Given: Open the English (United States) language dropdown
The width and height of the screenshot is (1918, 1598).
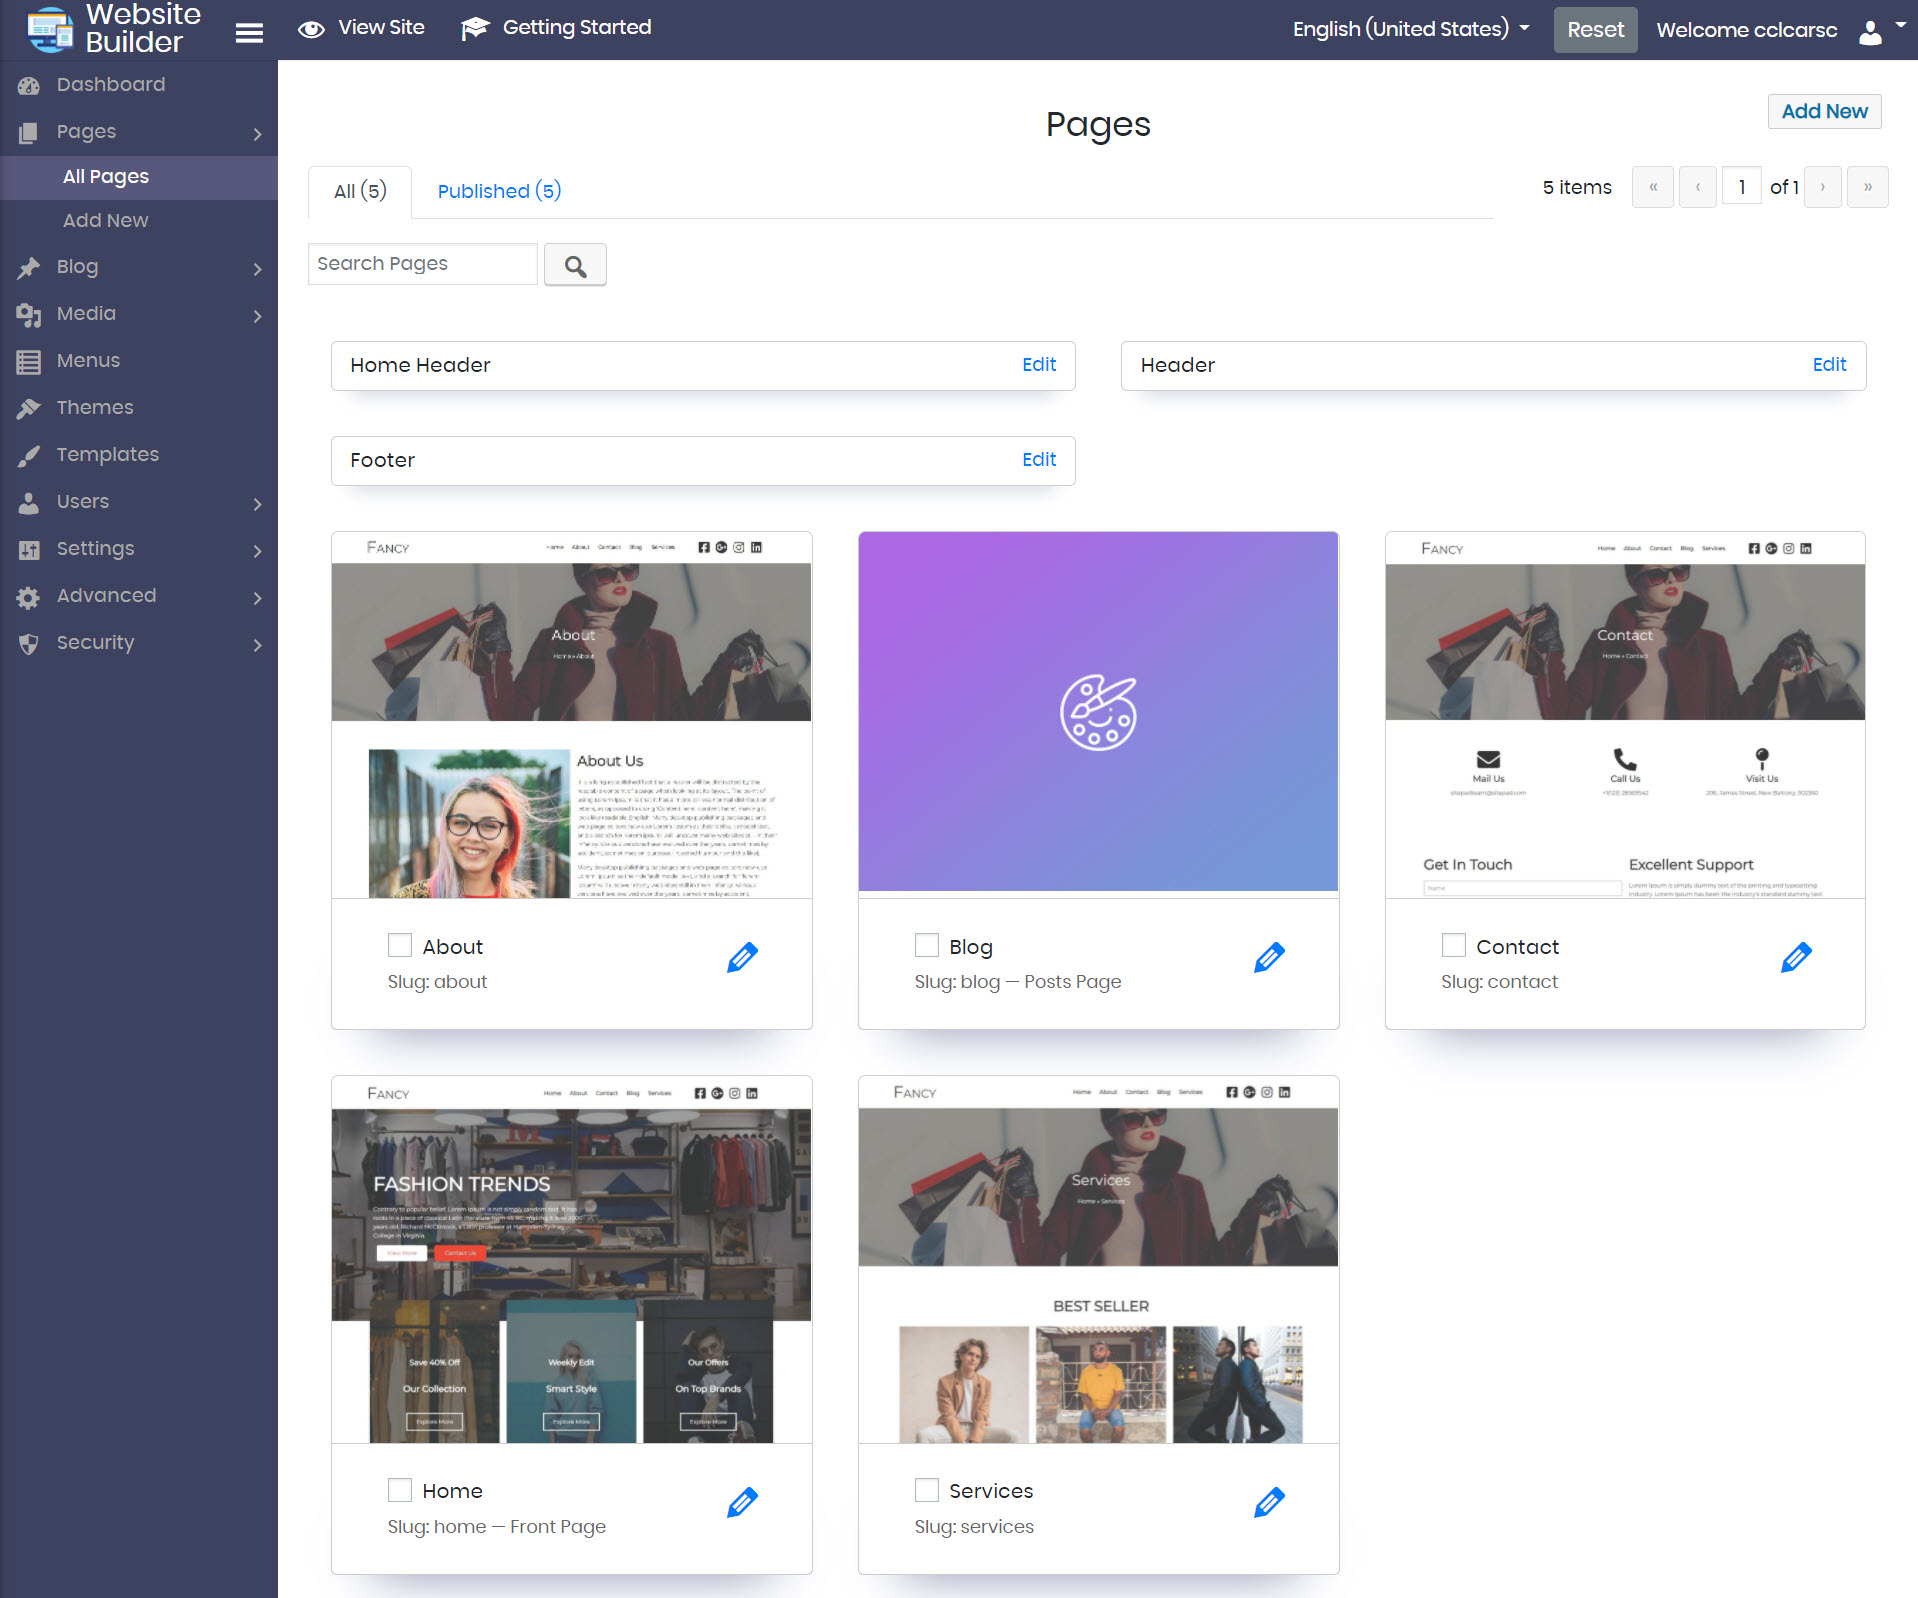Looking at the screenshot, I should point(1410,29).
